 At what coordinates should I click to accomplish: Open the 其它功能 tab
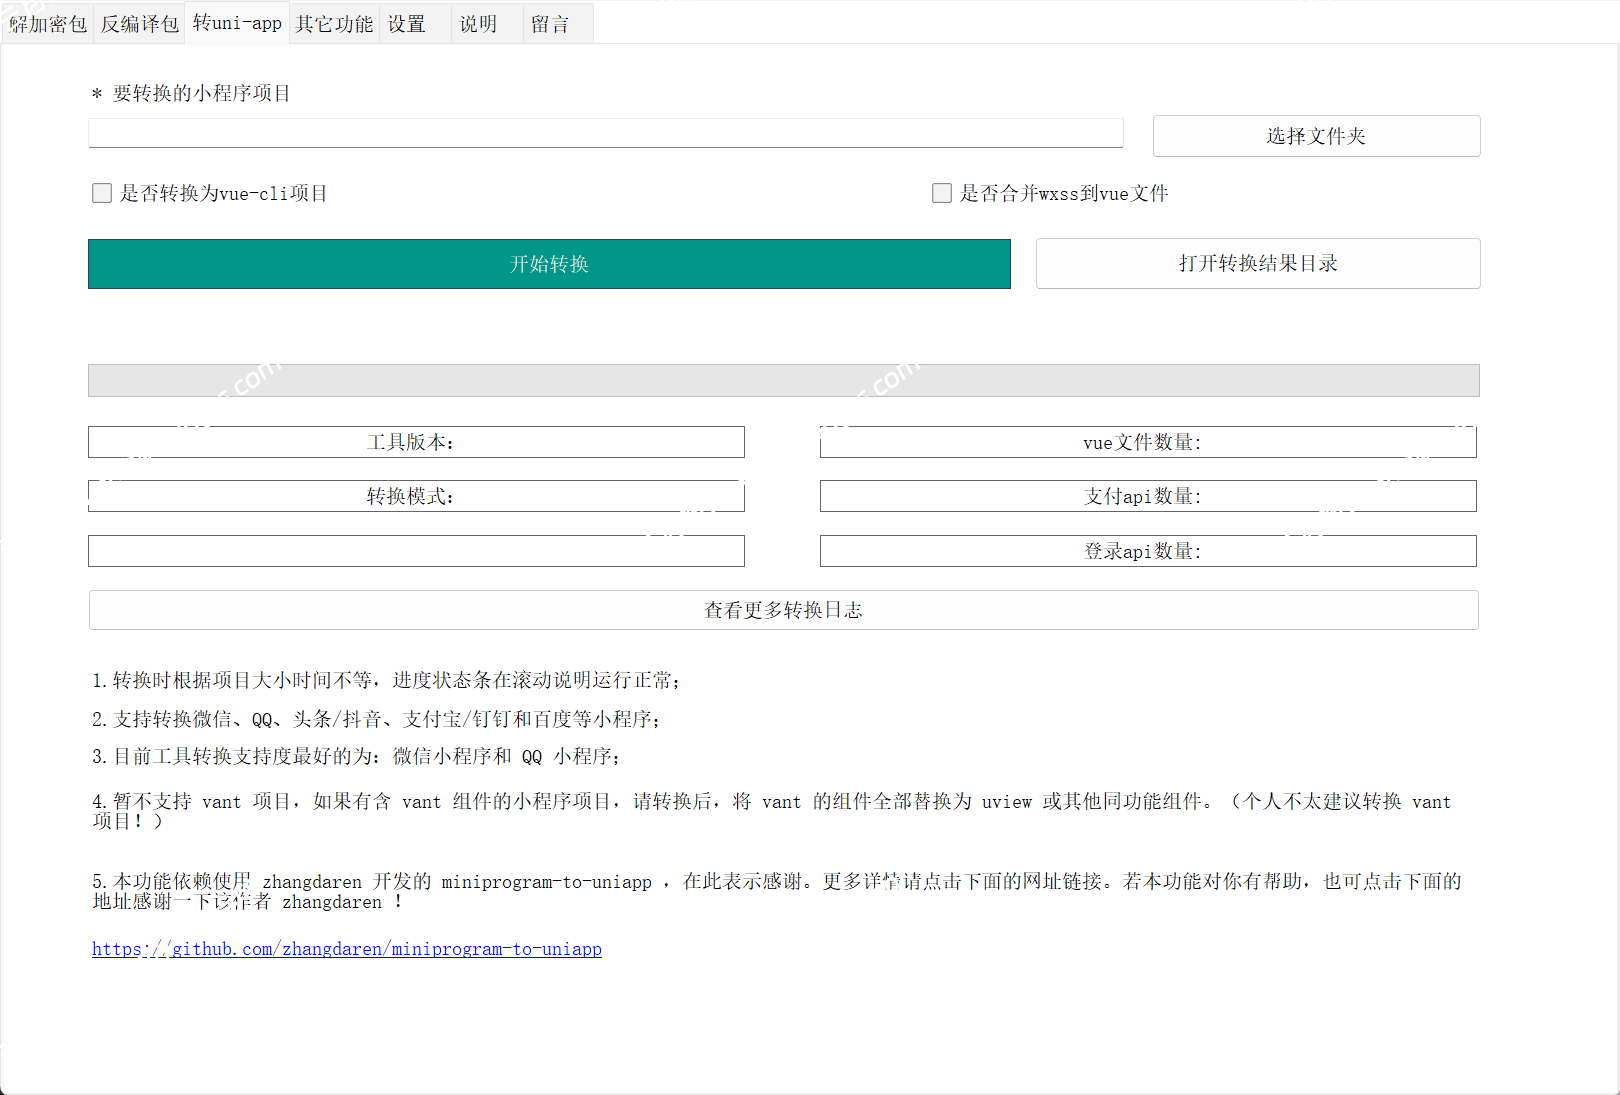click(333, 22)
